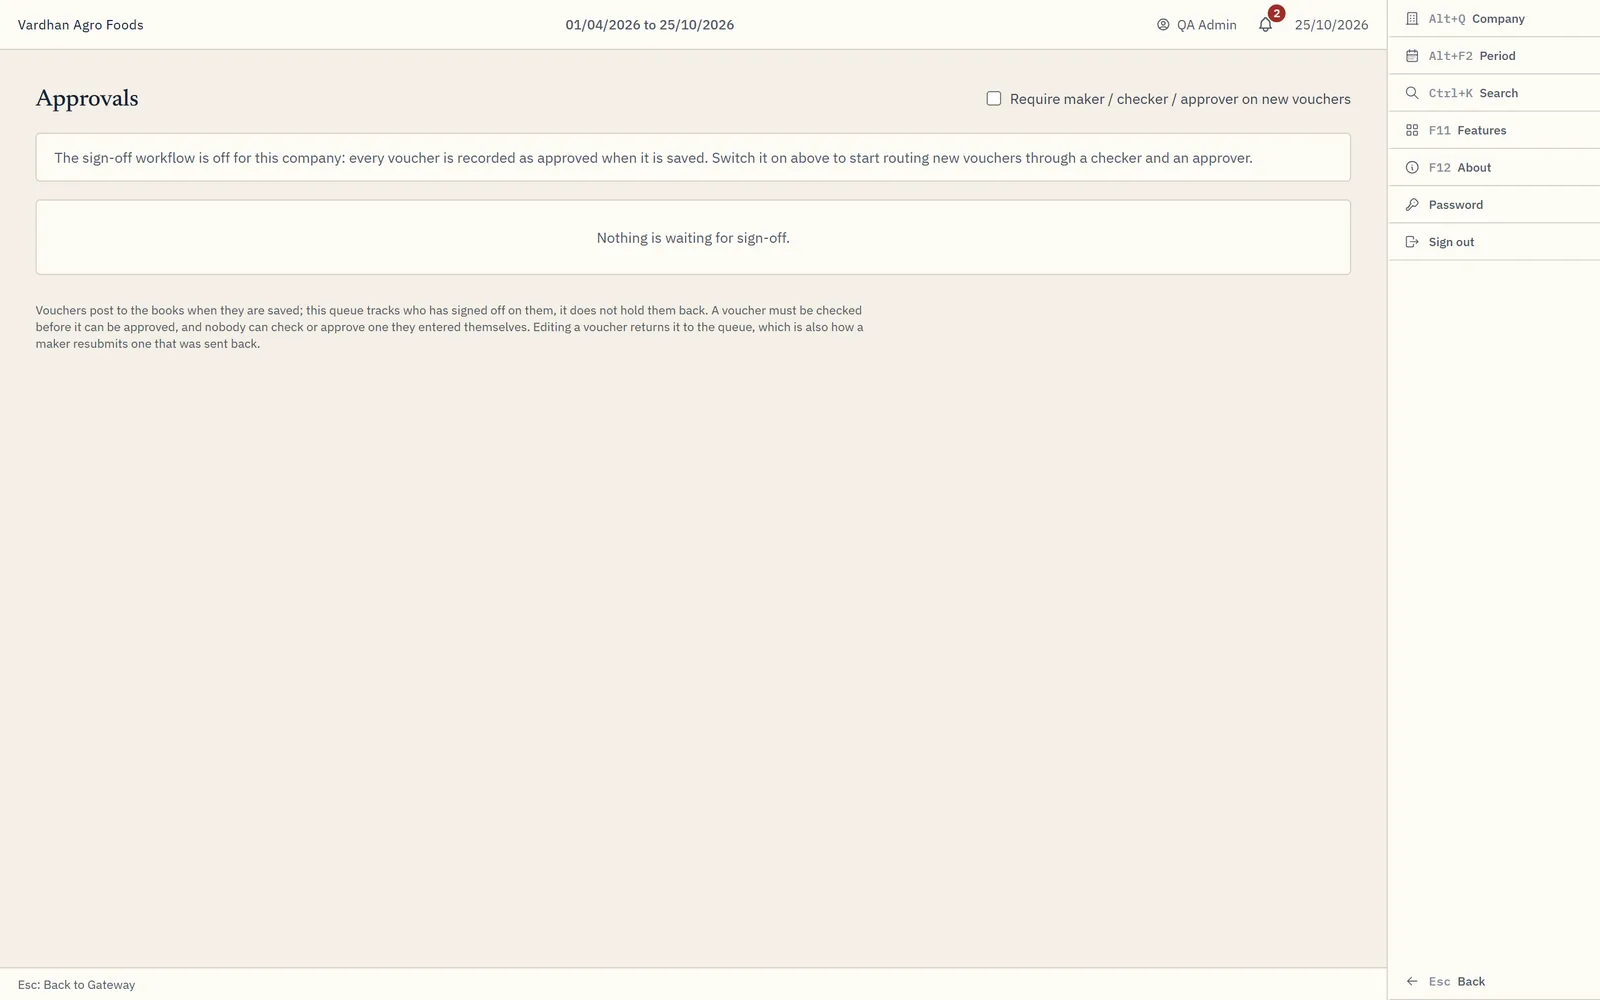Open Features label from the sidebar
Viewport: 1600px width, 1000px height.
coord(1481,130)
